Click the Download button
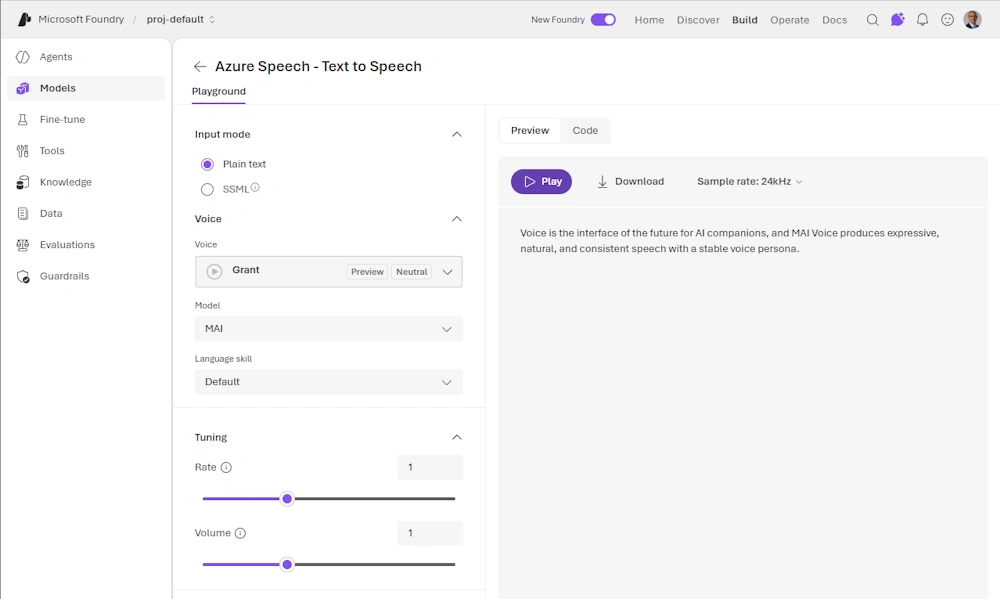Viewport: 1000px width, 599px height. pyautogui.click(x=630, y=182)
